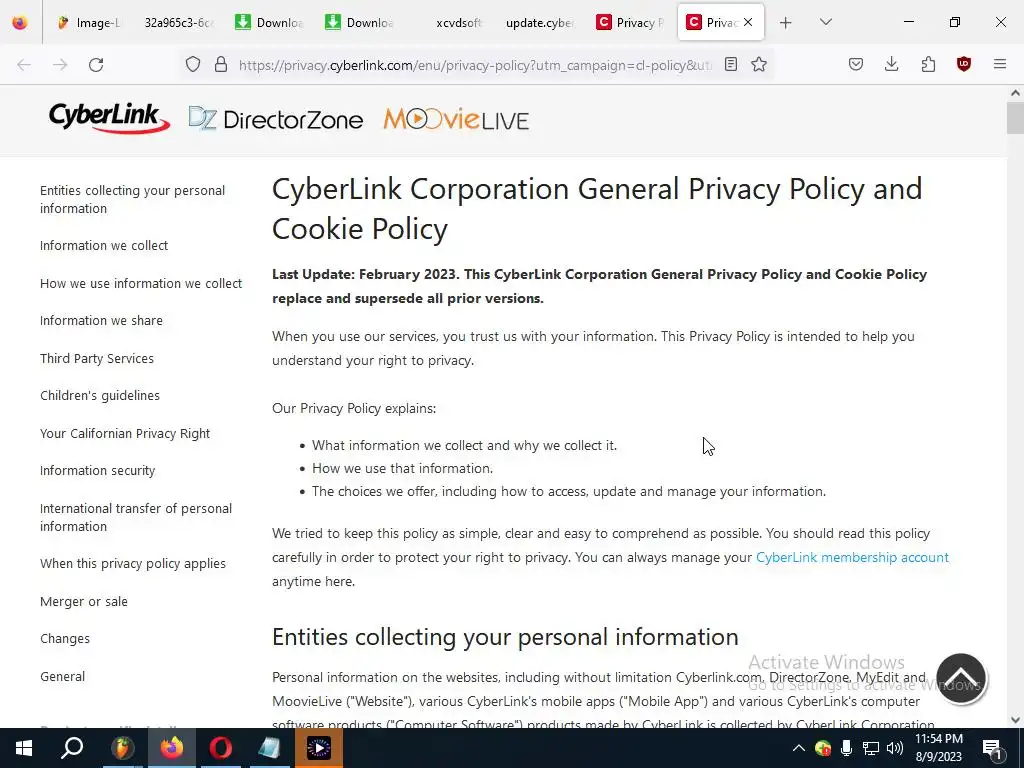Open the Windows Start menu
The width and height of the screenshot is (1024, 768).
coord(24,748)
